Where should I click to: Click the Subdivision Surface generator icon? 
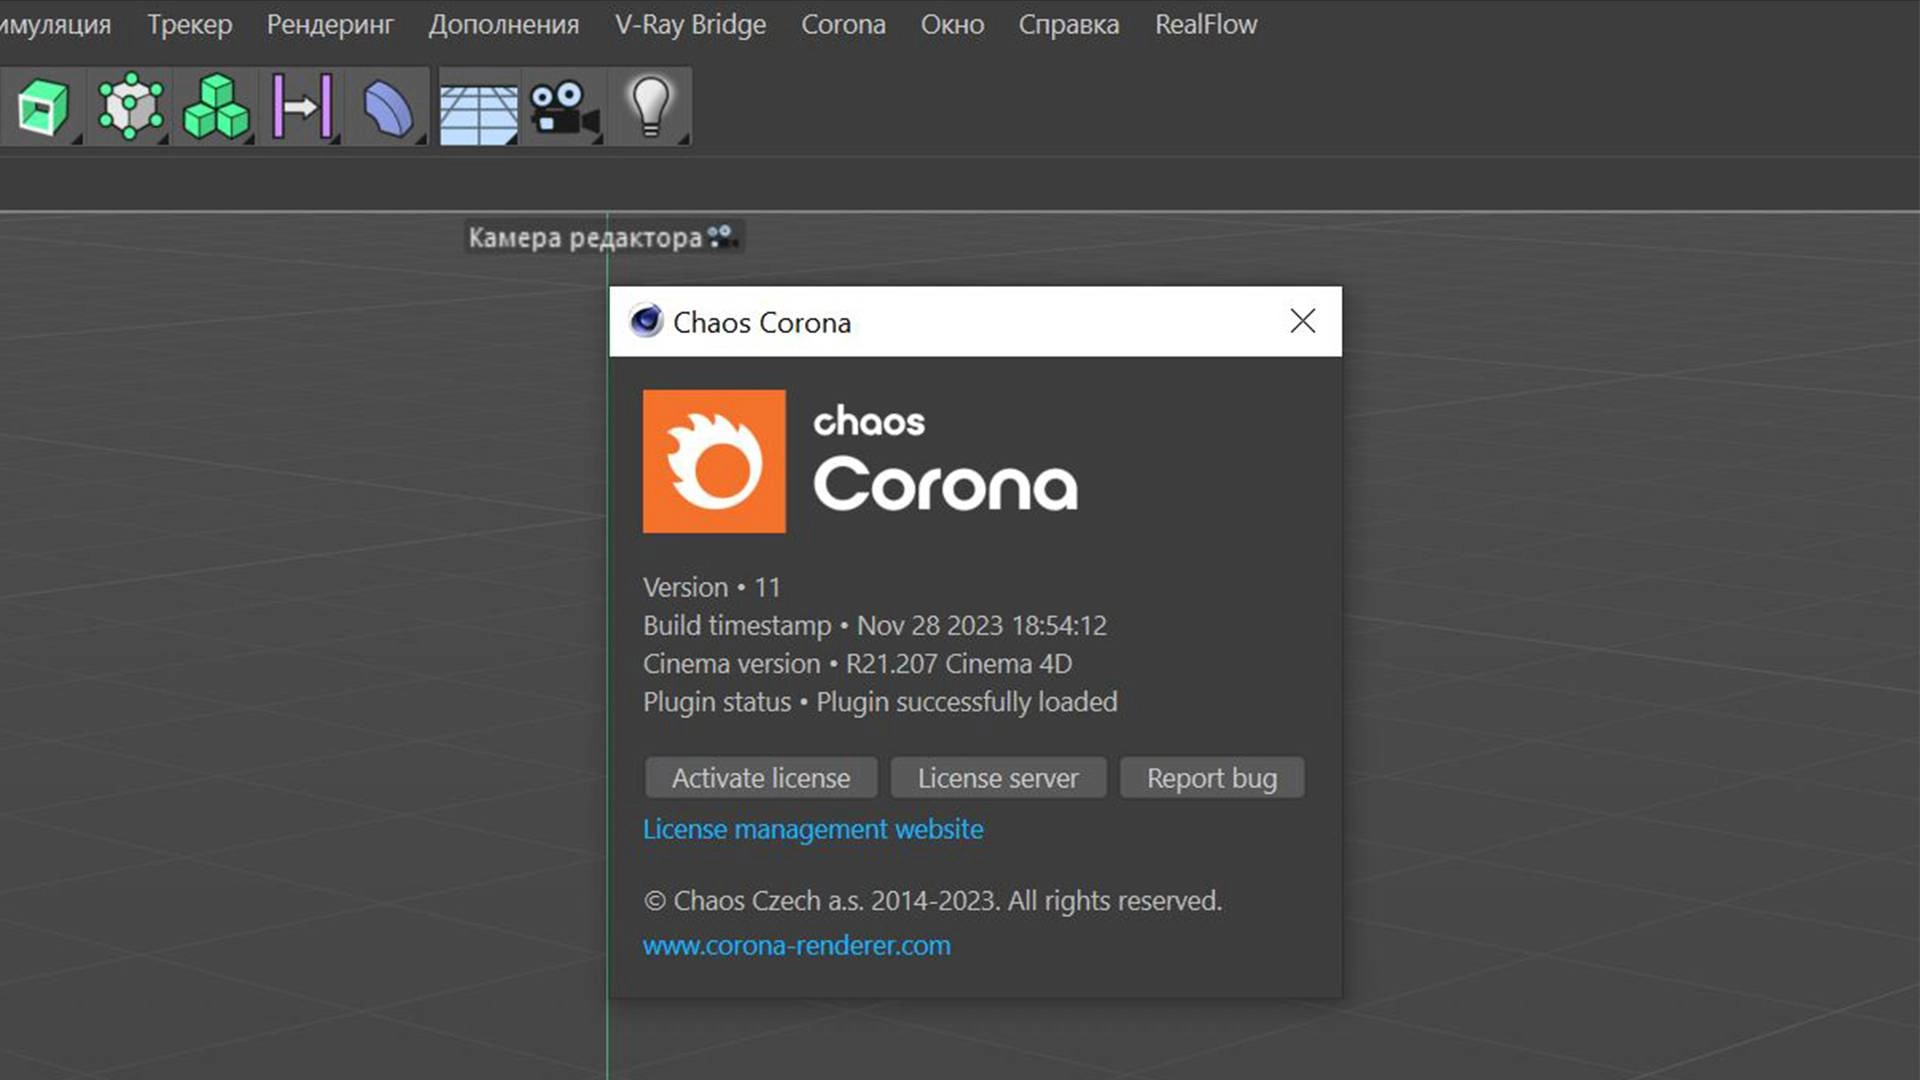(130, 107)
